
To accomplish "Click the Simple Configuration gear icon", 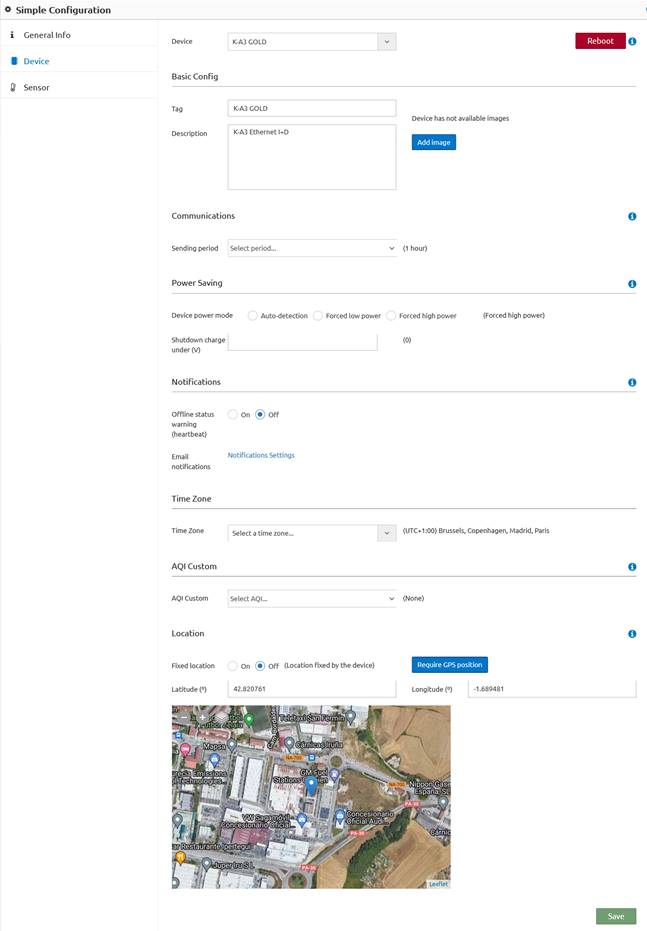I will point(8,10).
